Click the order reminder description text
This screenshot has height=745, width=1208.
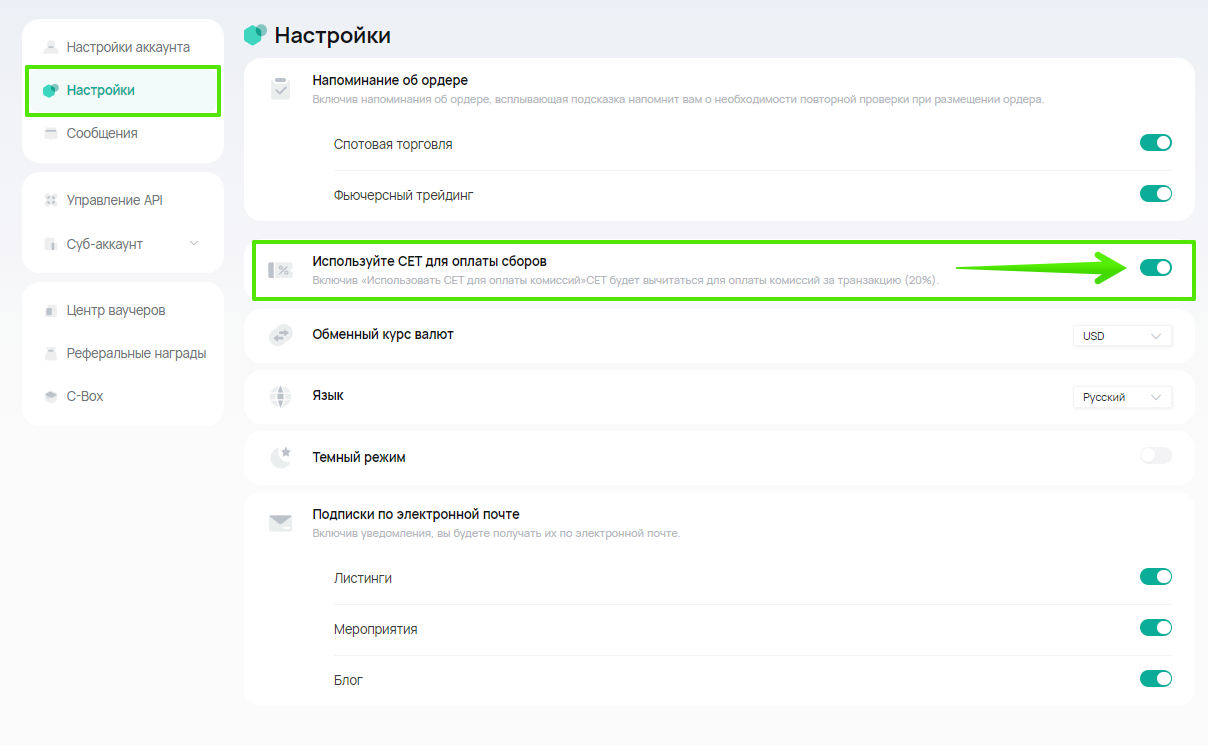[x=679, y=99]
